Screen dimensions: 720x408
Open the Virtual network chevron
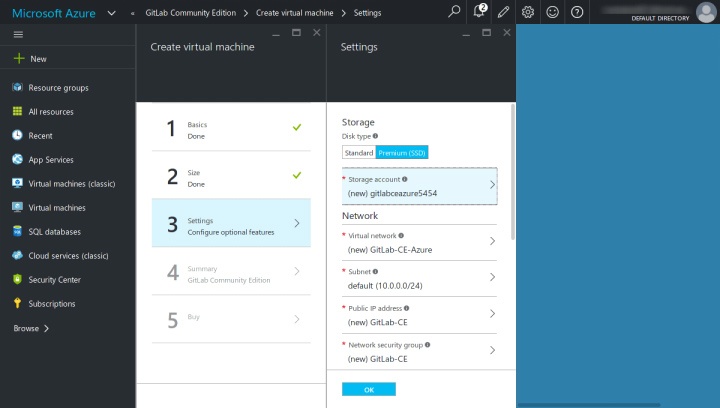492,241
